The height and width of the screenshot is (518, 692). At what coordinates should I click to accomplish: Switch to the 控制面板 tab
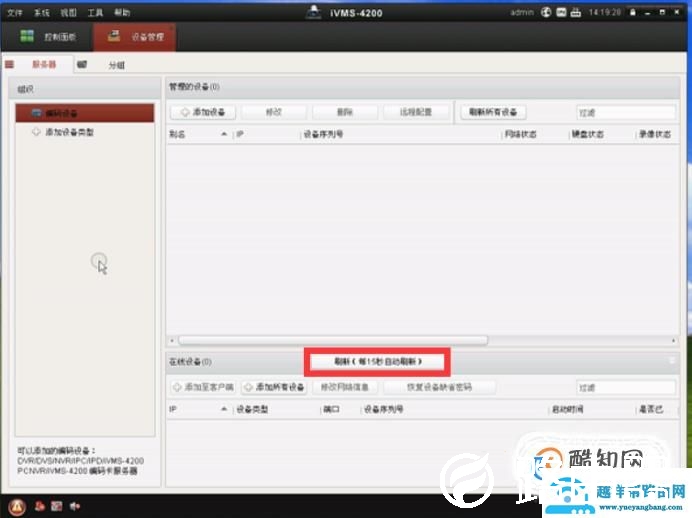(48, 37)
